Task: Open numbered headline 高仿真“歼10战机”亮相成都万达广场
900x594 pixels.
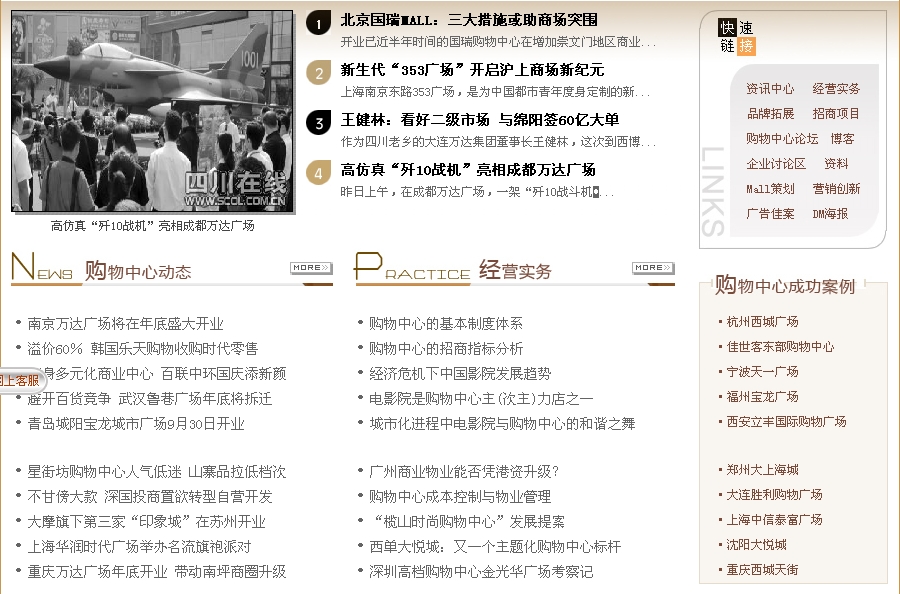Action: point(468,170)
